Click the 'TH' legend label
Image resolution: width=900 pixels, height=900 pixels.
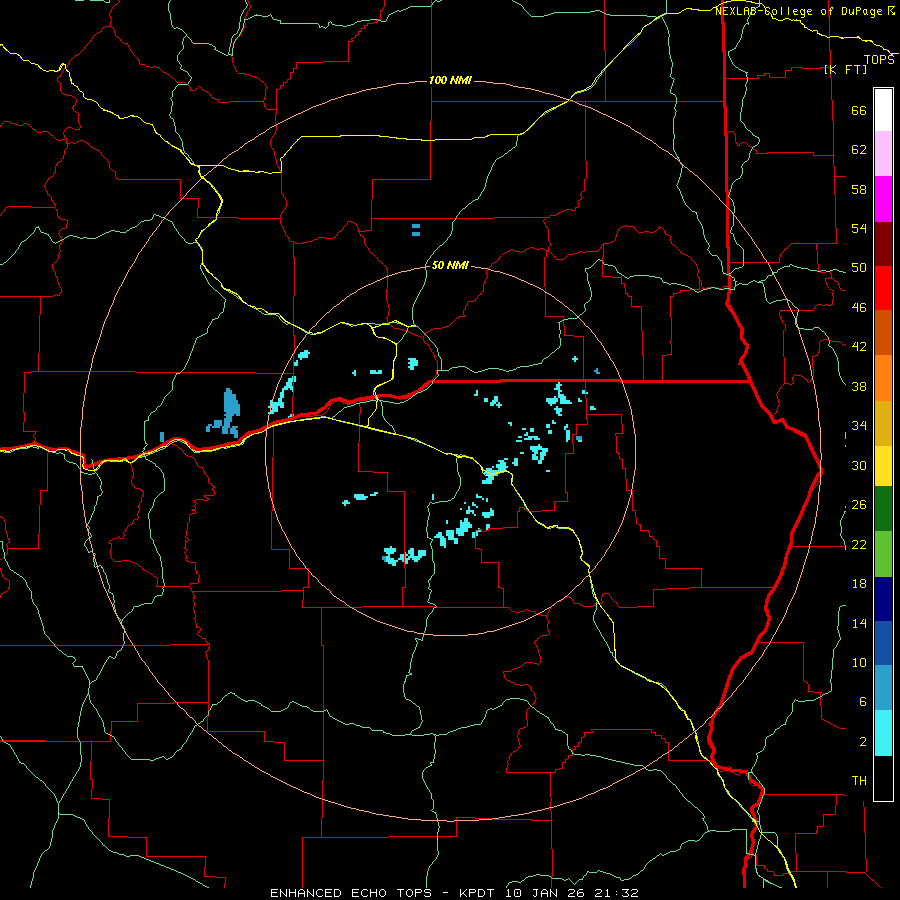[x=859, y=781]
